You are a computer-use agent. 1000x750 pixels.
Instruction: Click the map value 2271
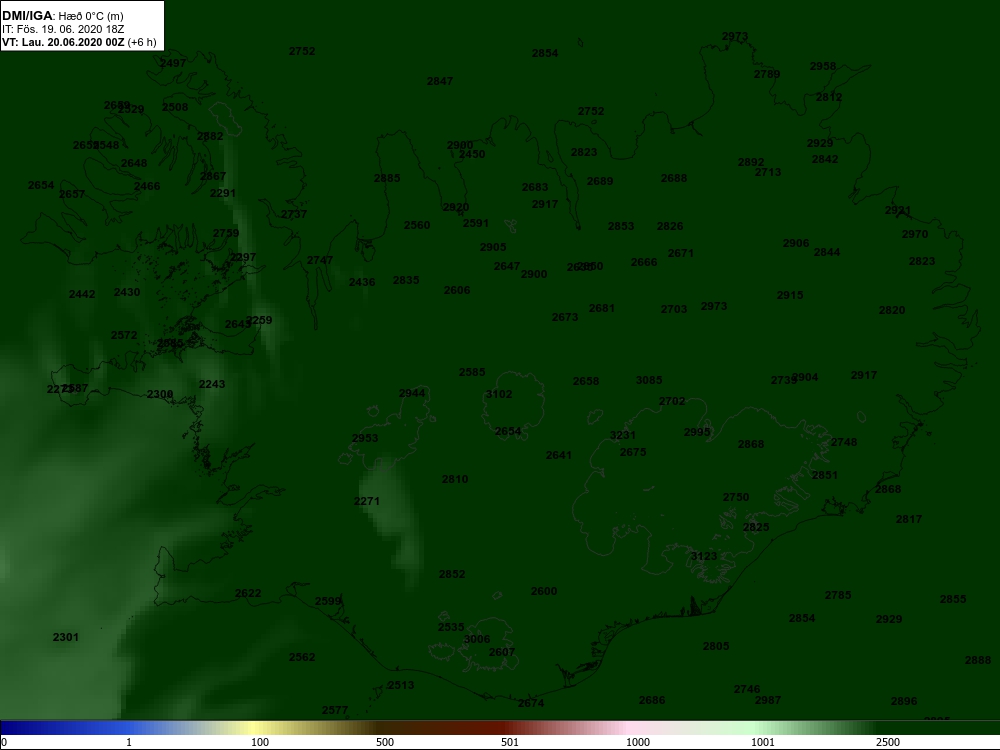(x=367, y=502)
